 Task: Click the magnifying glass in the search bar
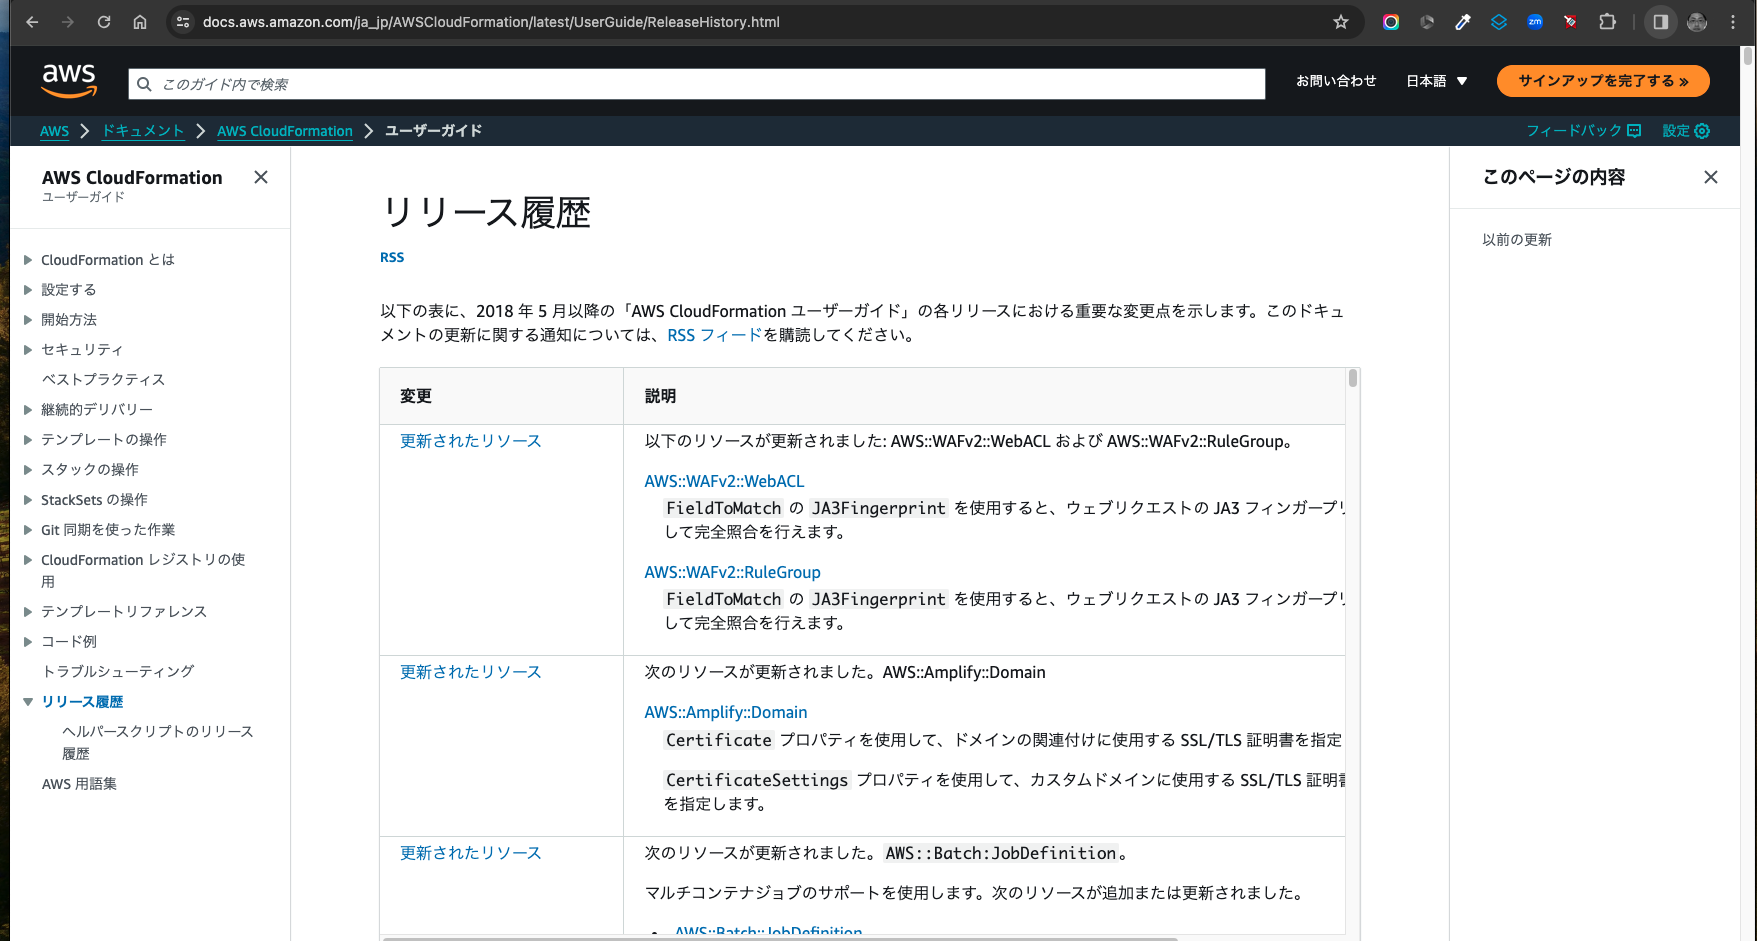point(144,85)
